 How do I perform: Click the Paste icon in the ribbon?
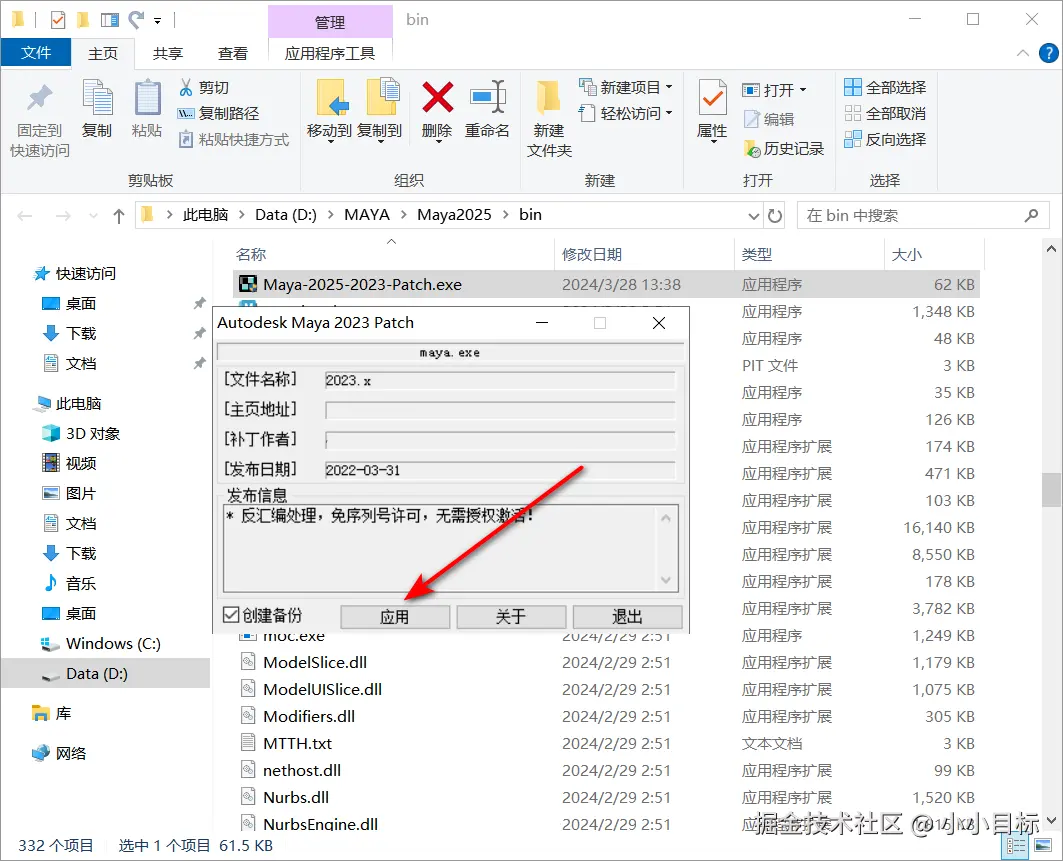pos(147,97)
